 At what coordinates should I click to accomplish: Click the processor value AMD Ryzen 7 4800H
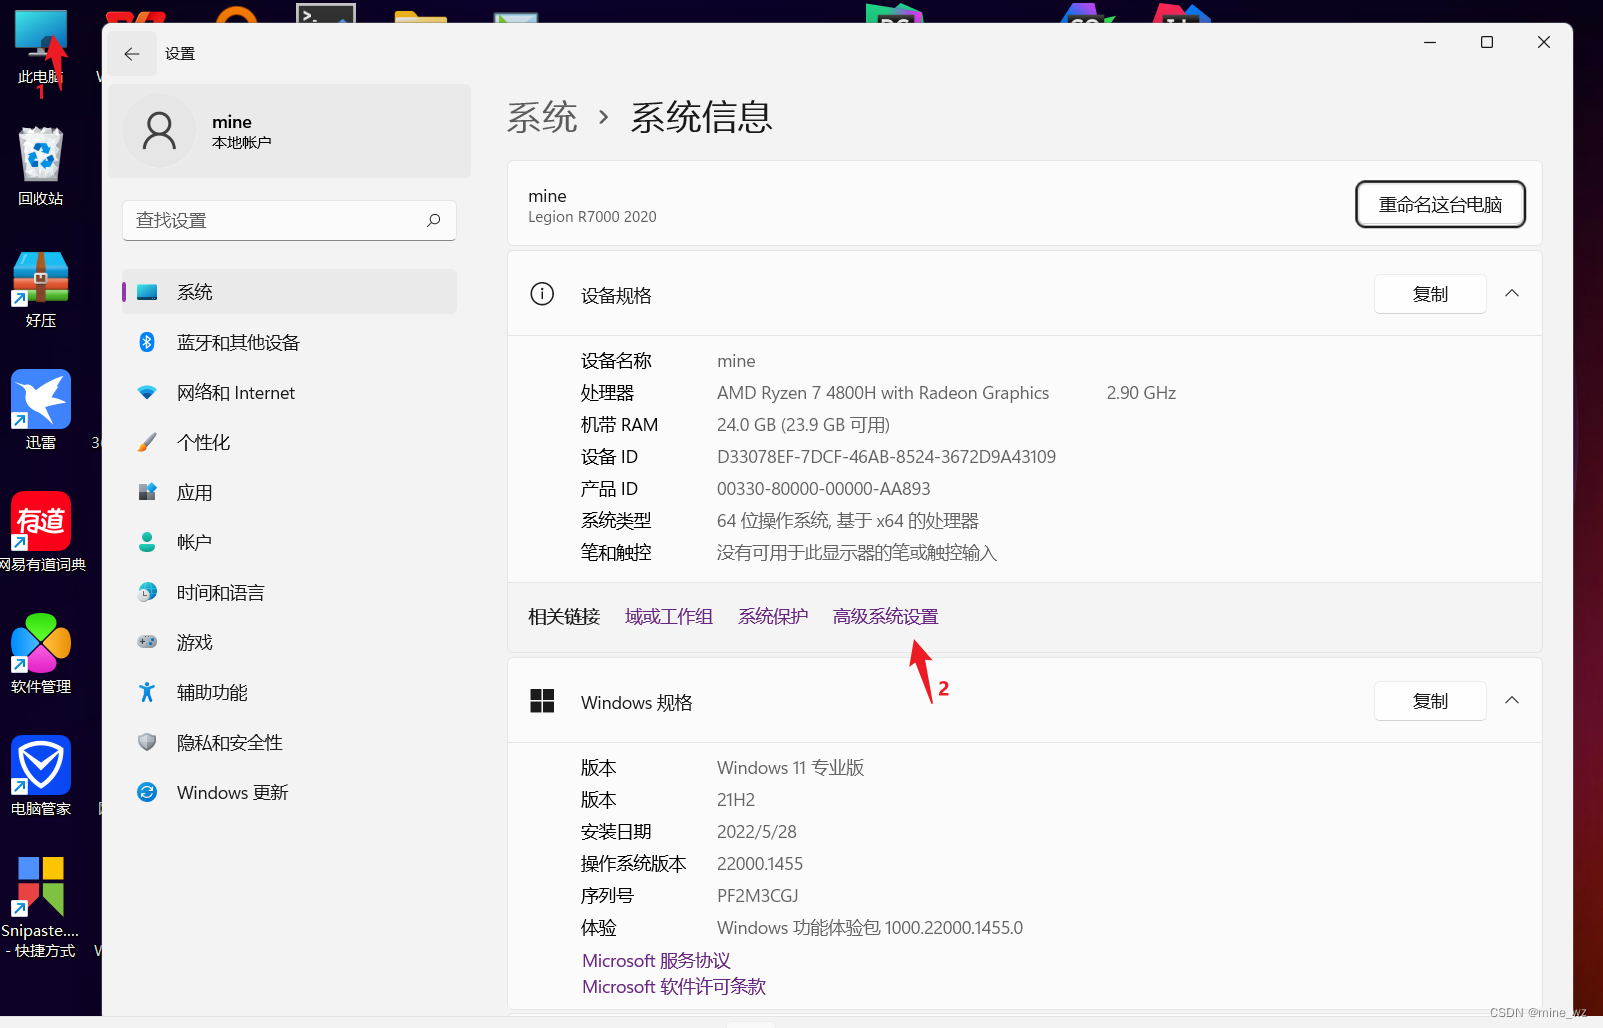pyautogui.click(x=883, y=393)
